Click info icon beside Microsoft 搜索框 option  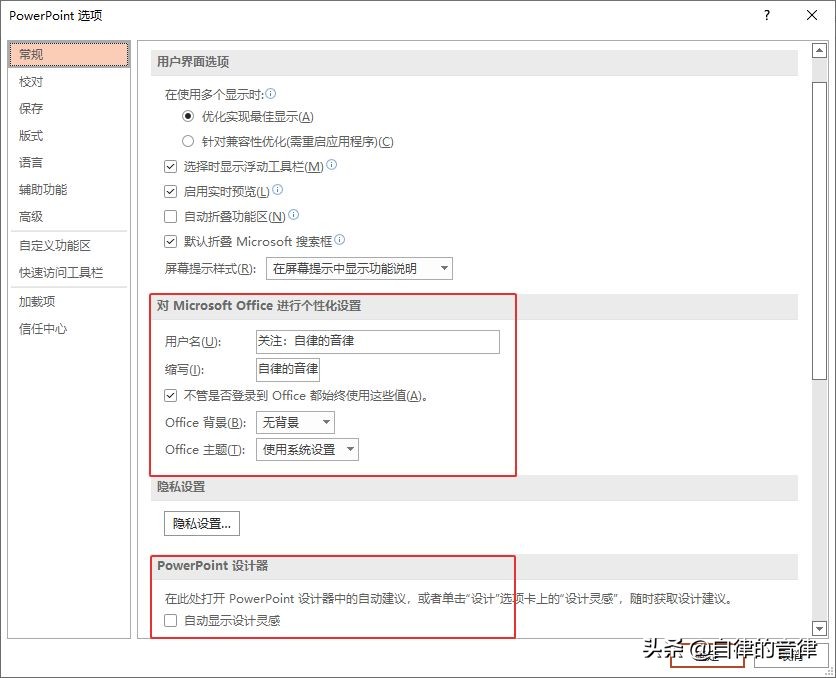click(x=340, y=239)
